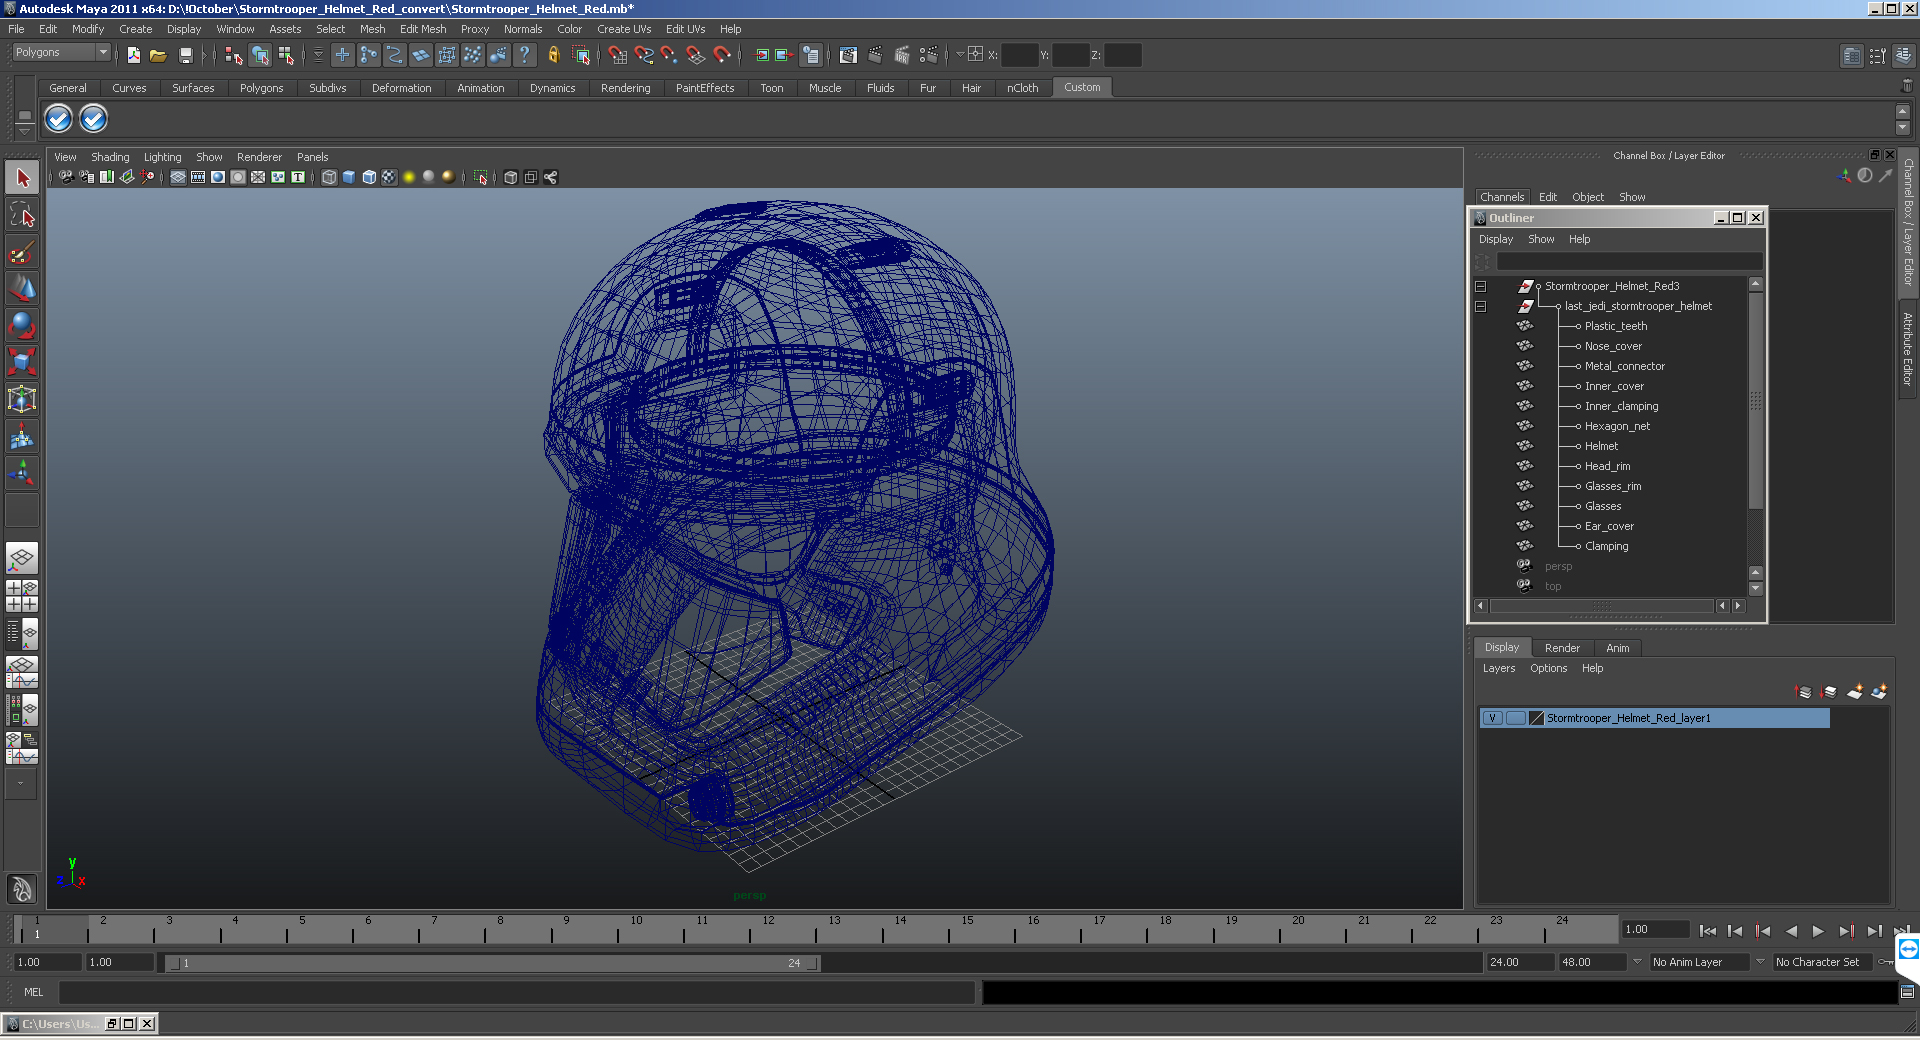Open the viewport Shading menu
The image size is (1920, 1040).
click(x=110, y=157)
